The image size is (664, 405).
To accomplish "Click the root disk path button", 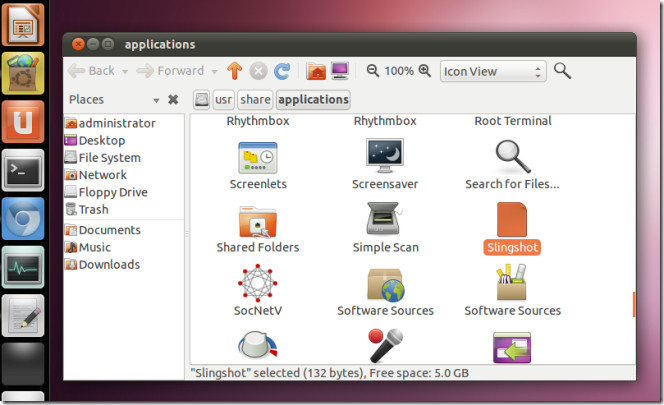I will (202, 100).
